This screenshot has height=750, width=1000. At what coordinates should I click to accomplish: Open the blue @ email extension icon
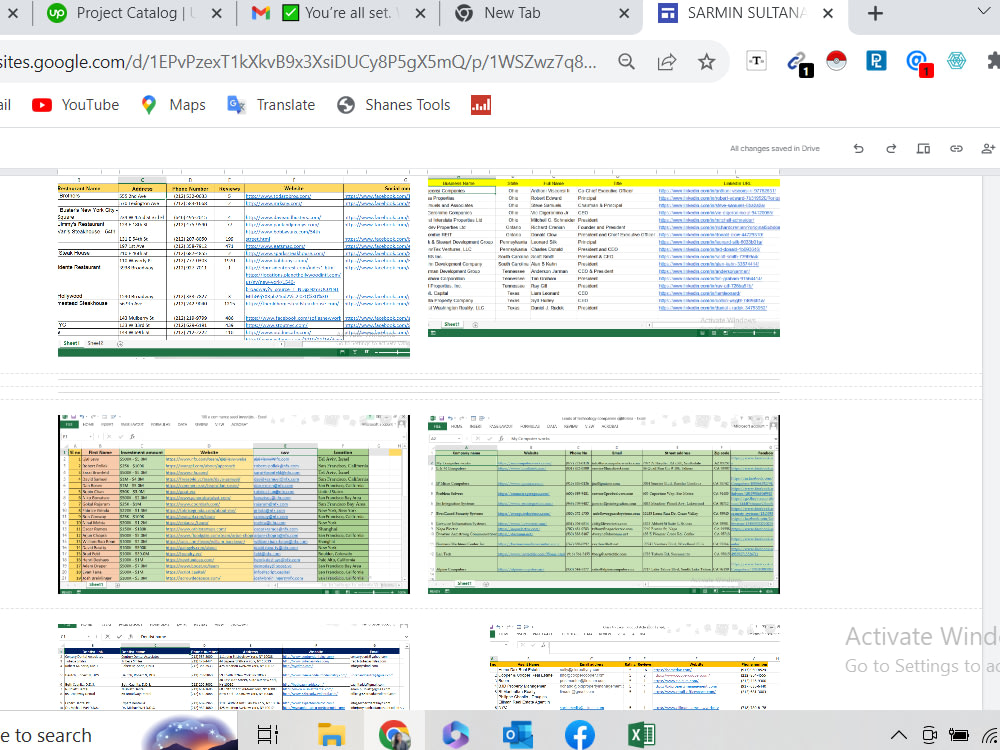(918, 62)
